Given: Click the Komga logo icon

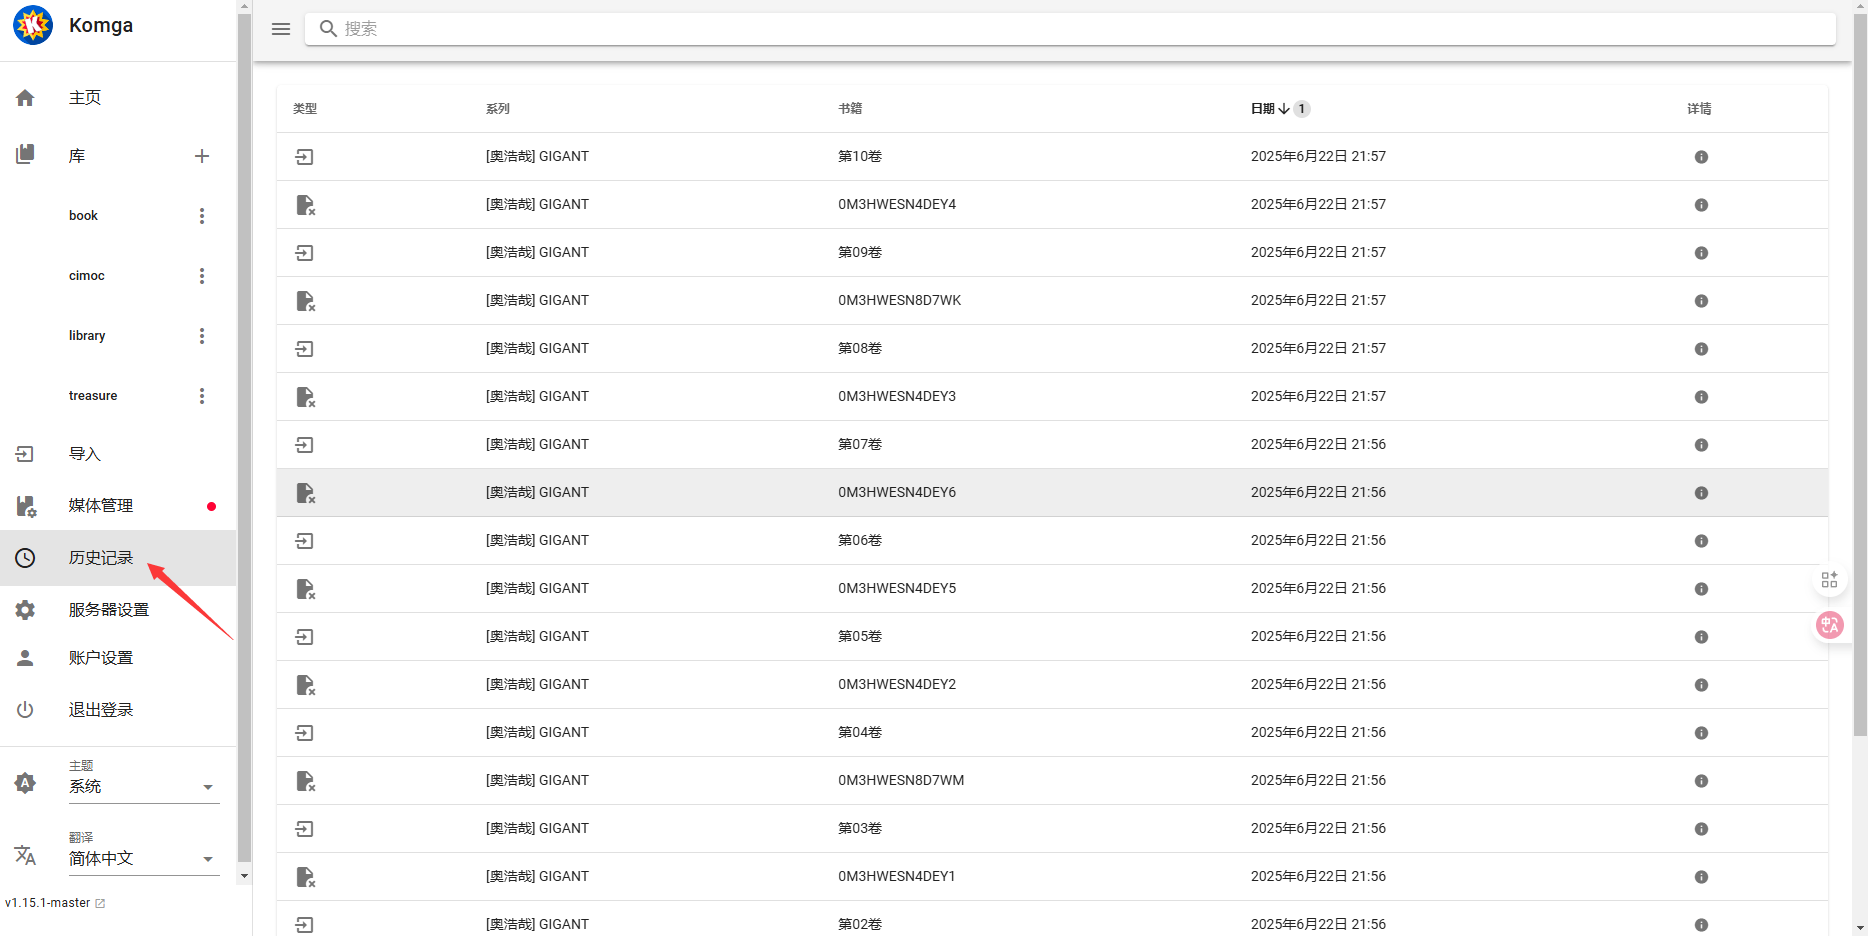Looking at the screenshot, I should [x=33, y=26].
